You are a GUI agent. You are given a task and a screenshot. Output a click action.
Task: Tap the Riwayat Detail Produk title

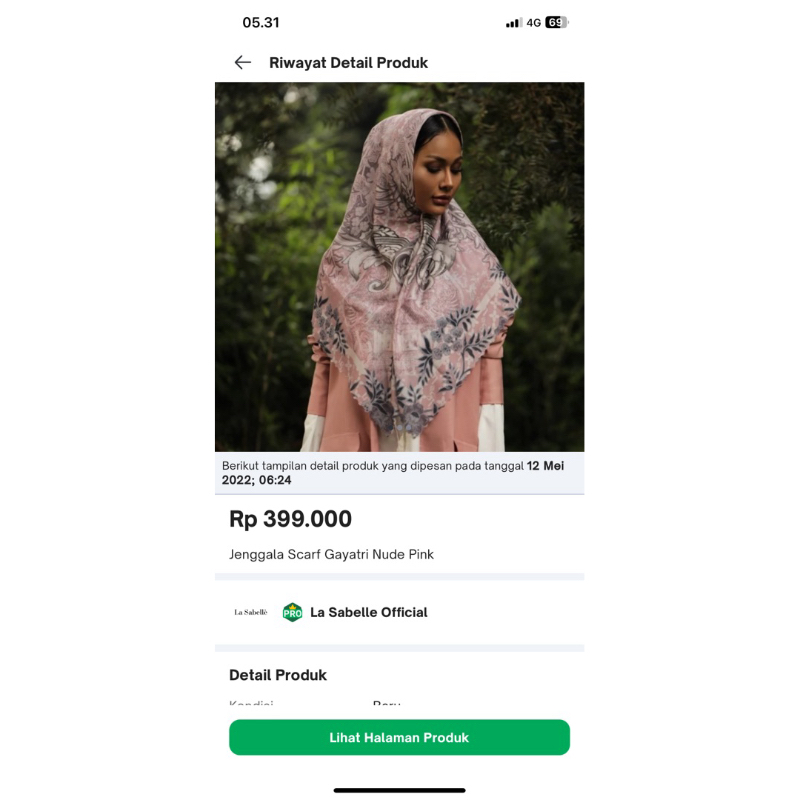coord(348,62)
